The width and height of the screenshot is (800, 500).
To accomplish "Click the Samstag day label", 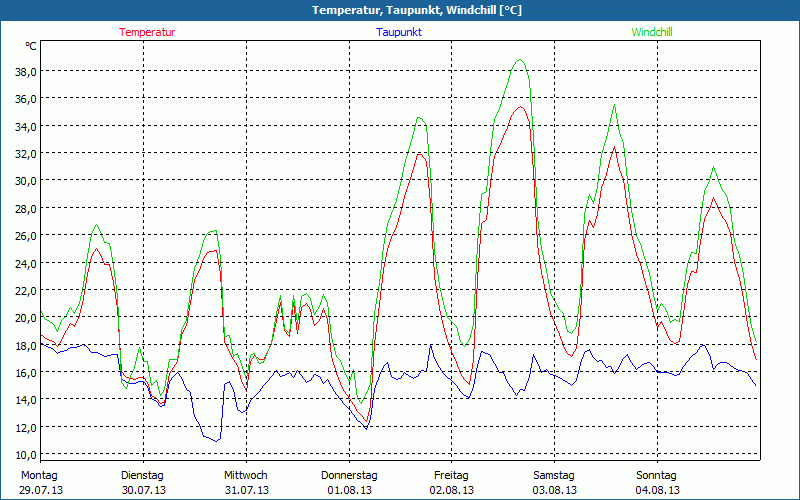I will (554, 476).
